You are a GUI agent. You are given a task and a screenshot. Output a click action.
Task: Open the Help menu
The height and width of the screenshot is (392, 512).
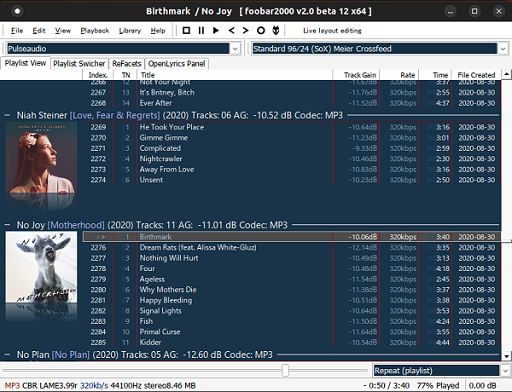(x=158, y=31)
